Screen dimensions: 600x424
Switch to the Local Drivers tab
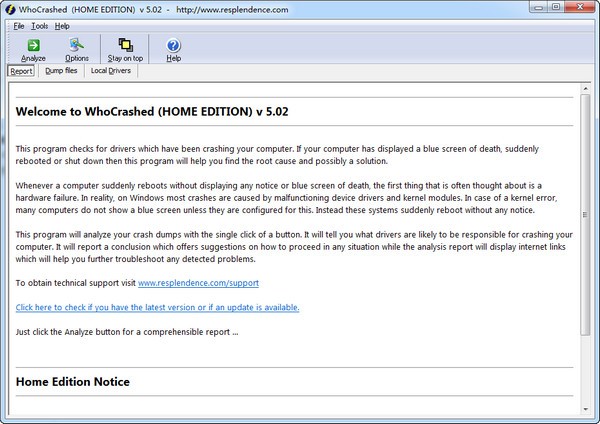point(111,71)
